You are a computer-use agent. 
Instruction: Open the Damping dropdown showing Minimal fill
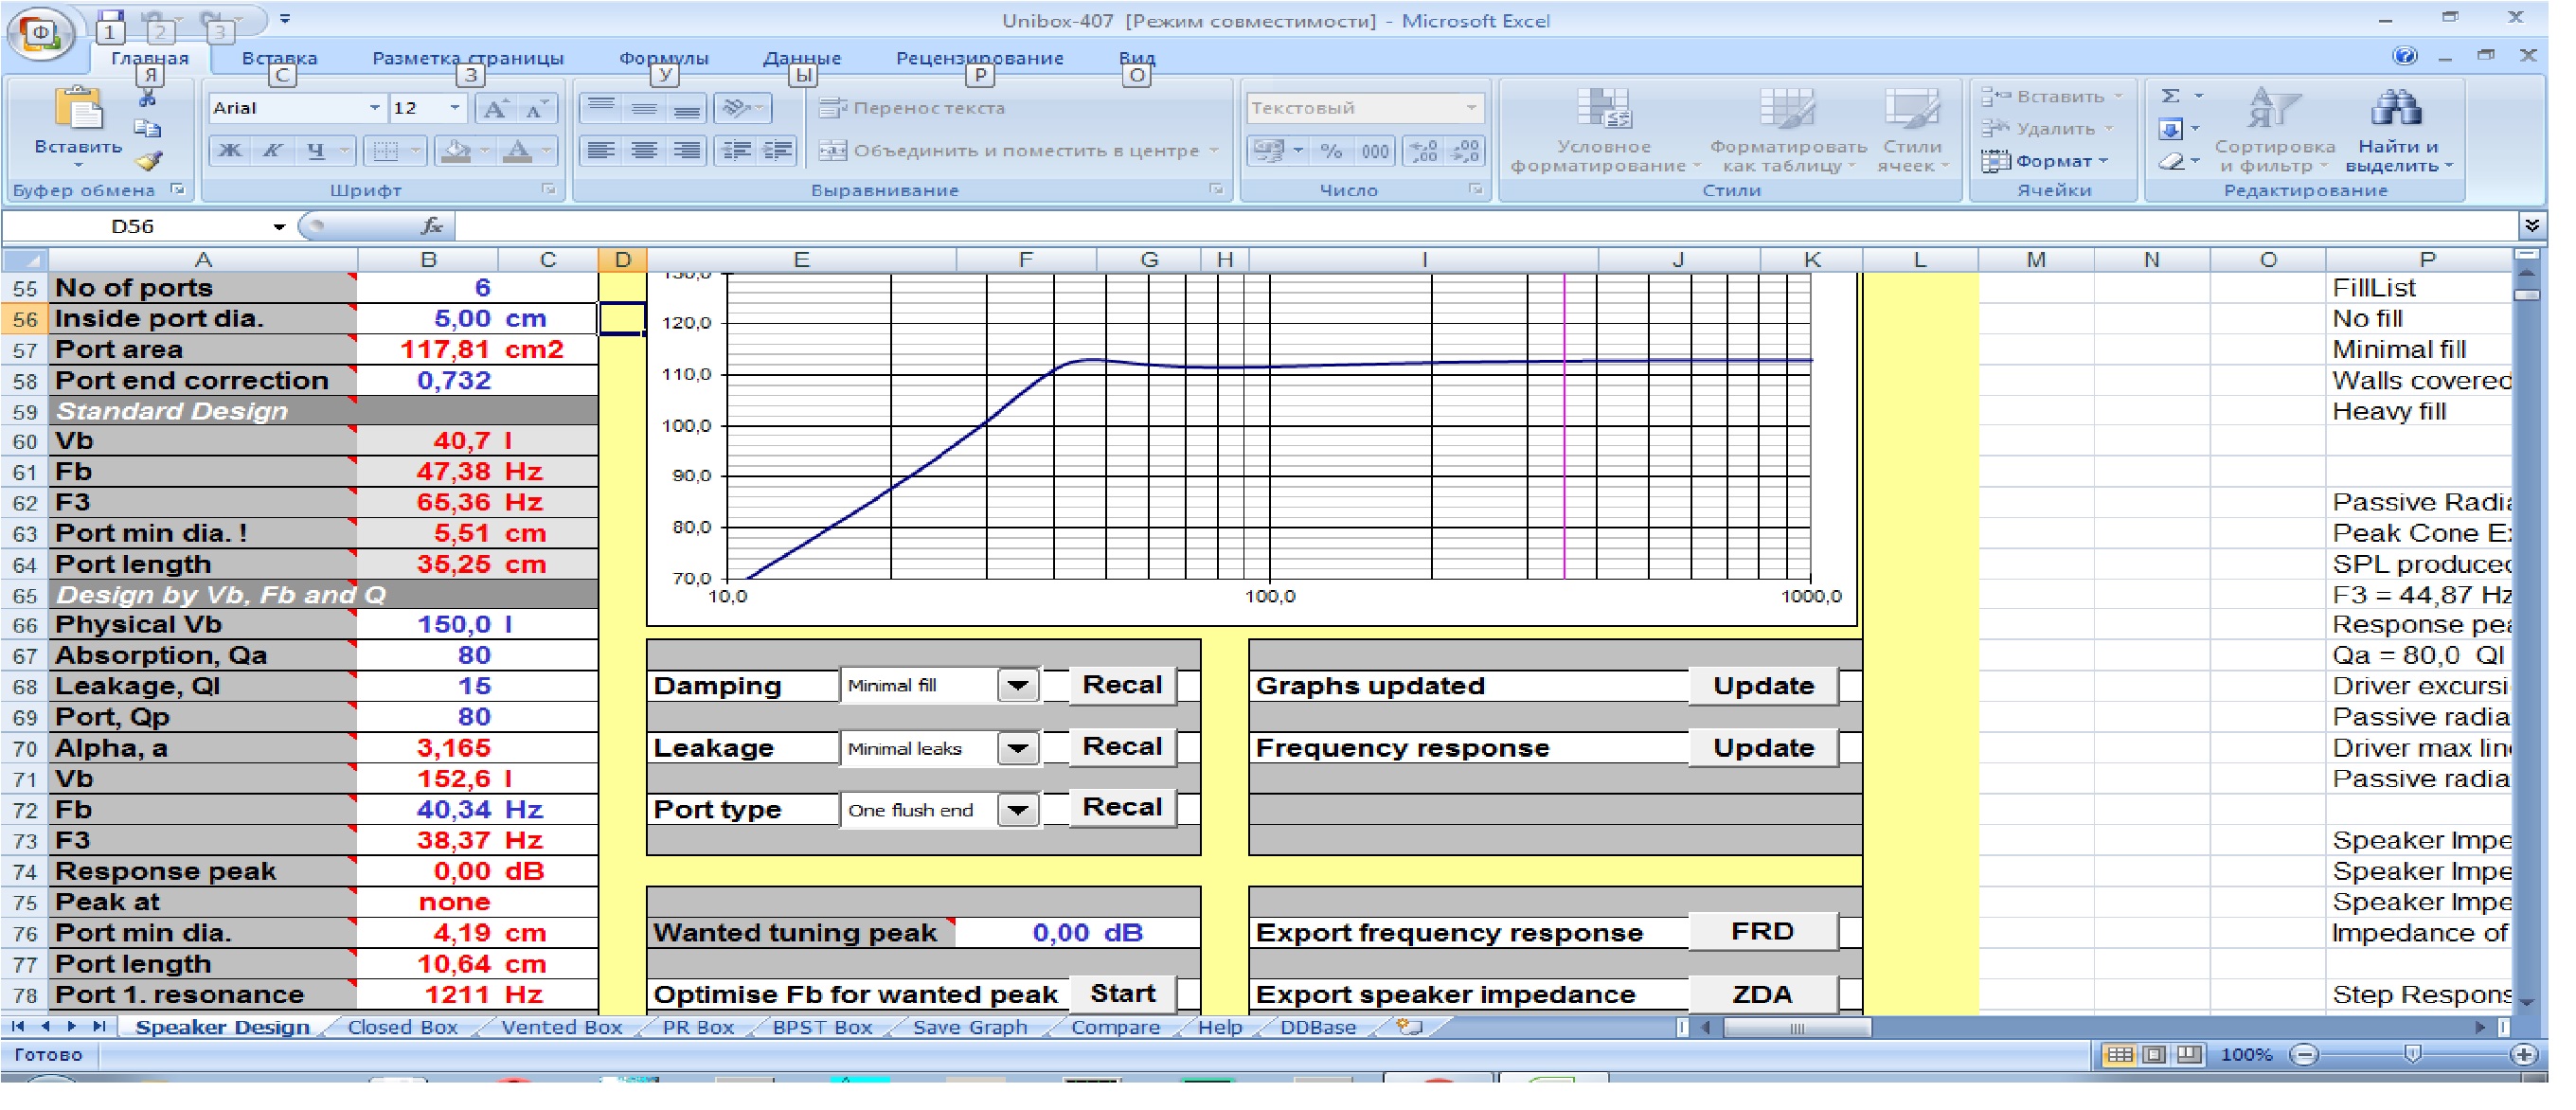pos(1018,686)
